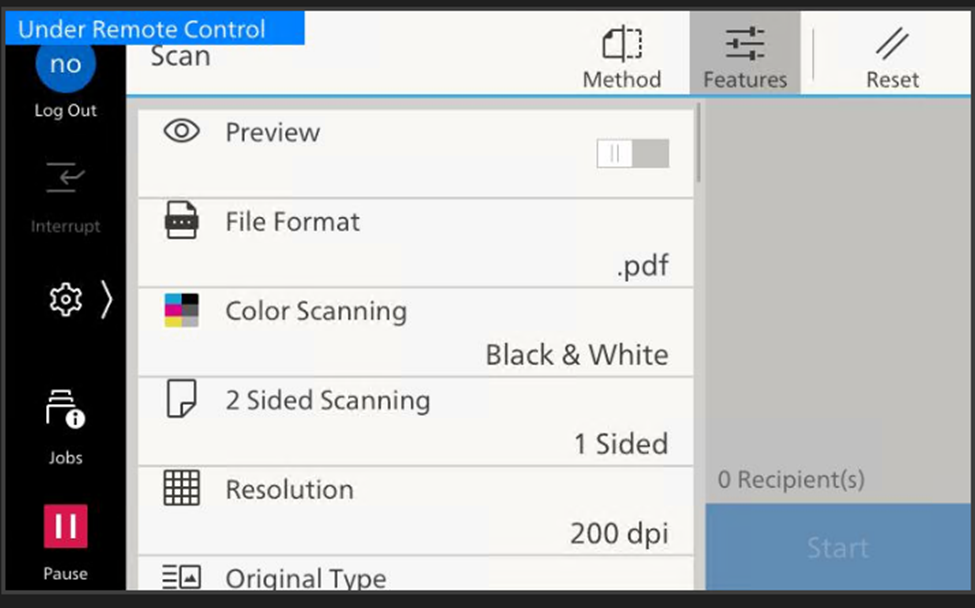This screenshot has width=975, height=608.
Task: Click the 2 Sided Scanning page icon
Action: pyautogui.click(x=181, y=399)
